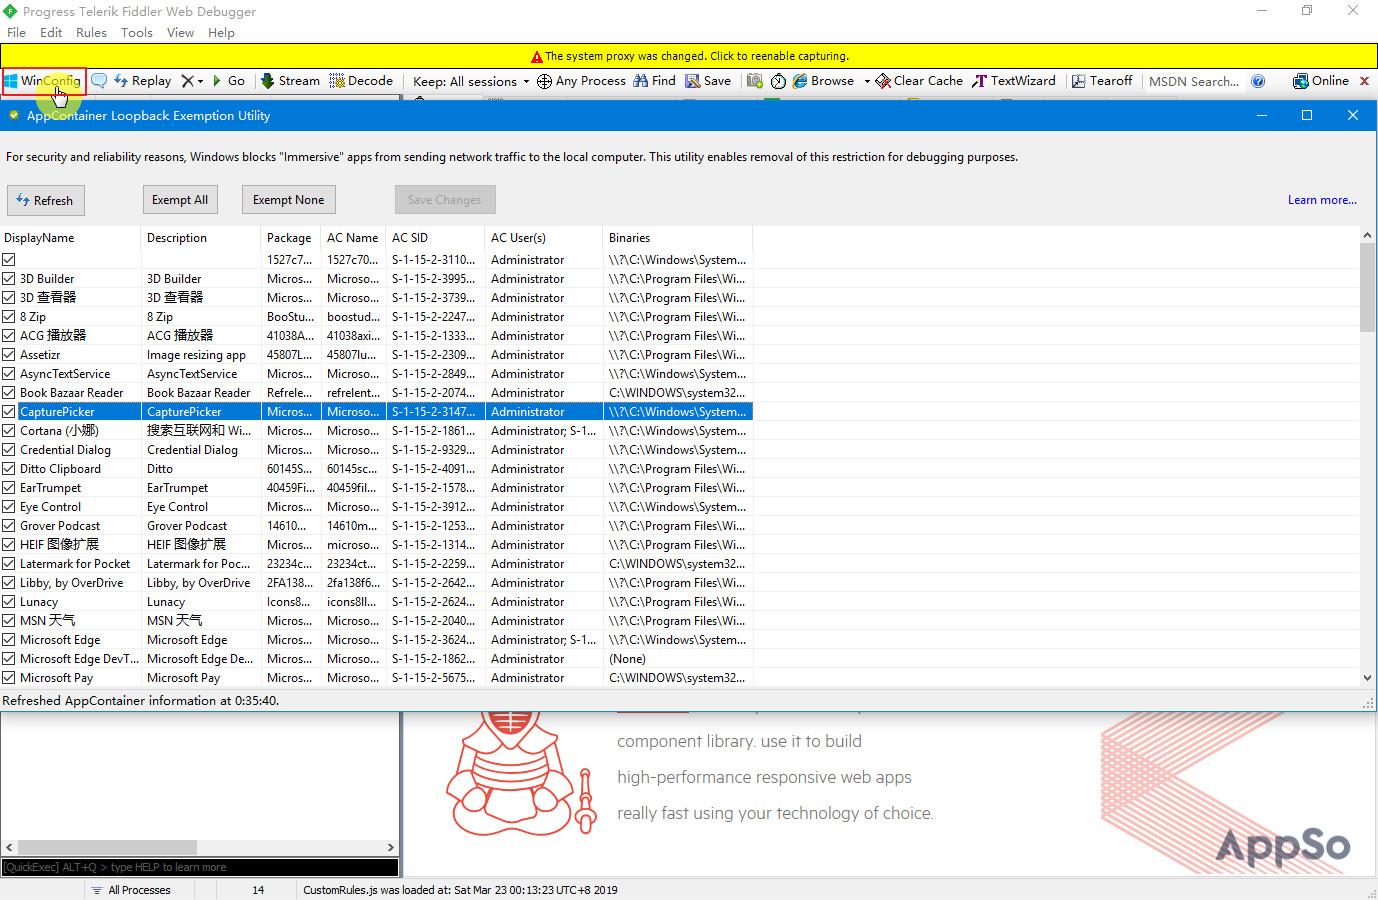The image size is (1378, 900).
Task: Click the Replay toolbar icon
Action: click(x=121, y=81)
